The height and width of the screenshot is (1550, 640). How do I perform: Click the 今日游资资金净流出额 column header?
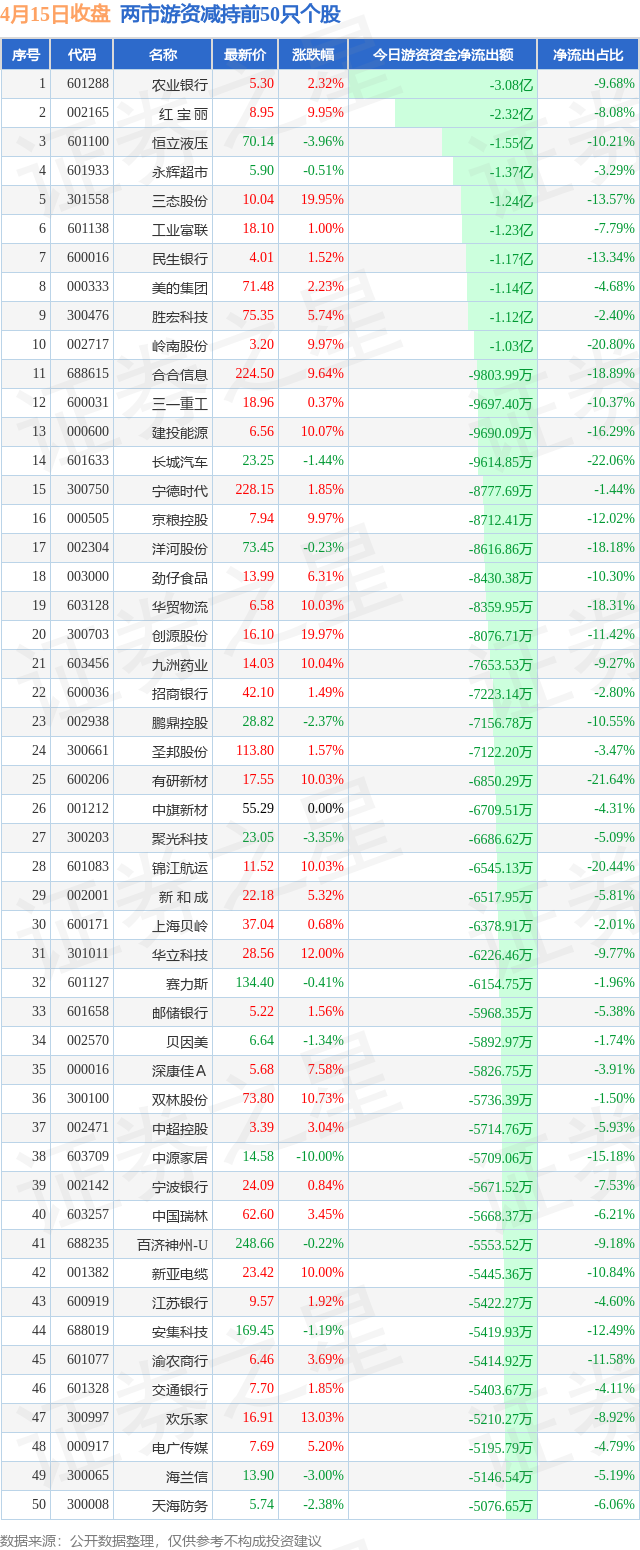(x=443, y=55)
